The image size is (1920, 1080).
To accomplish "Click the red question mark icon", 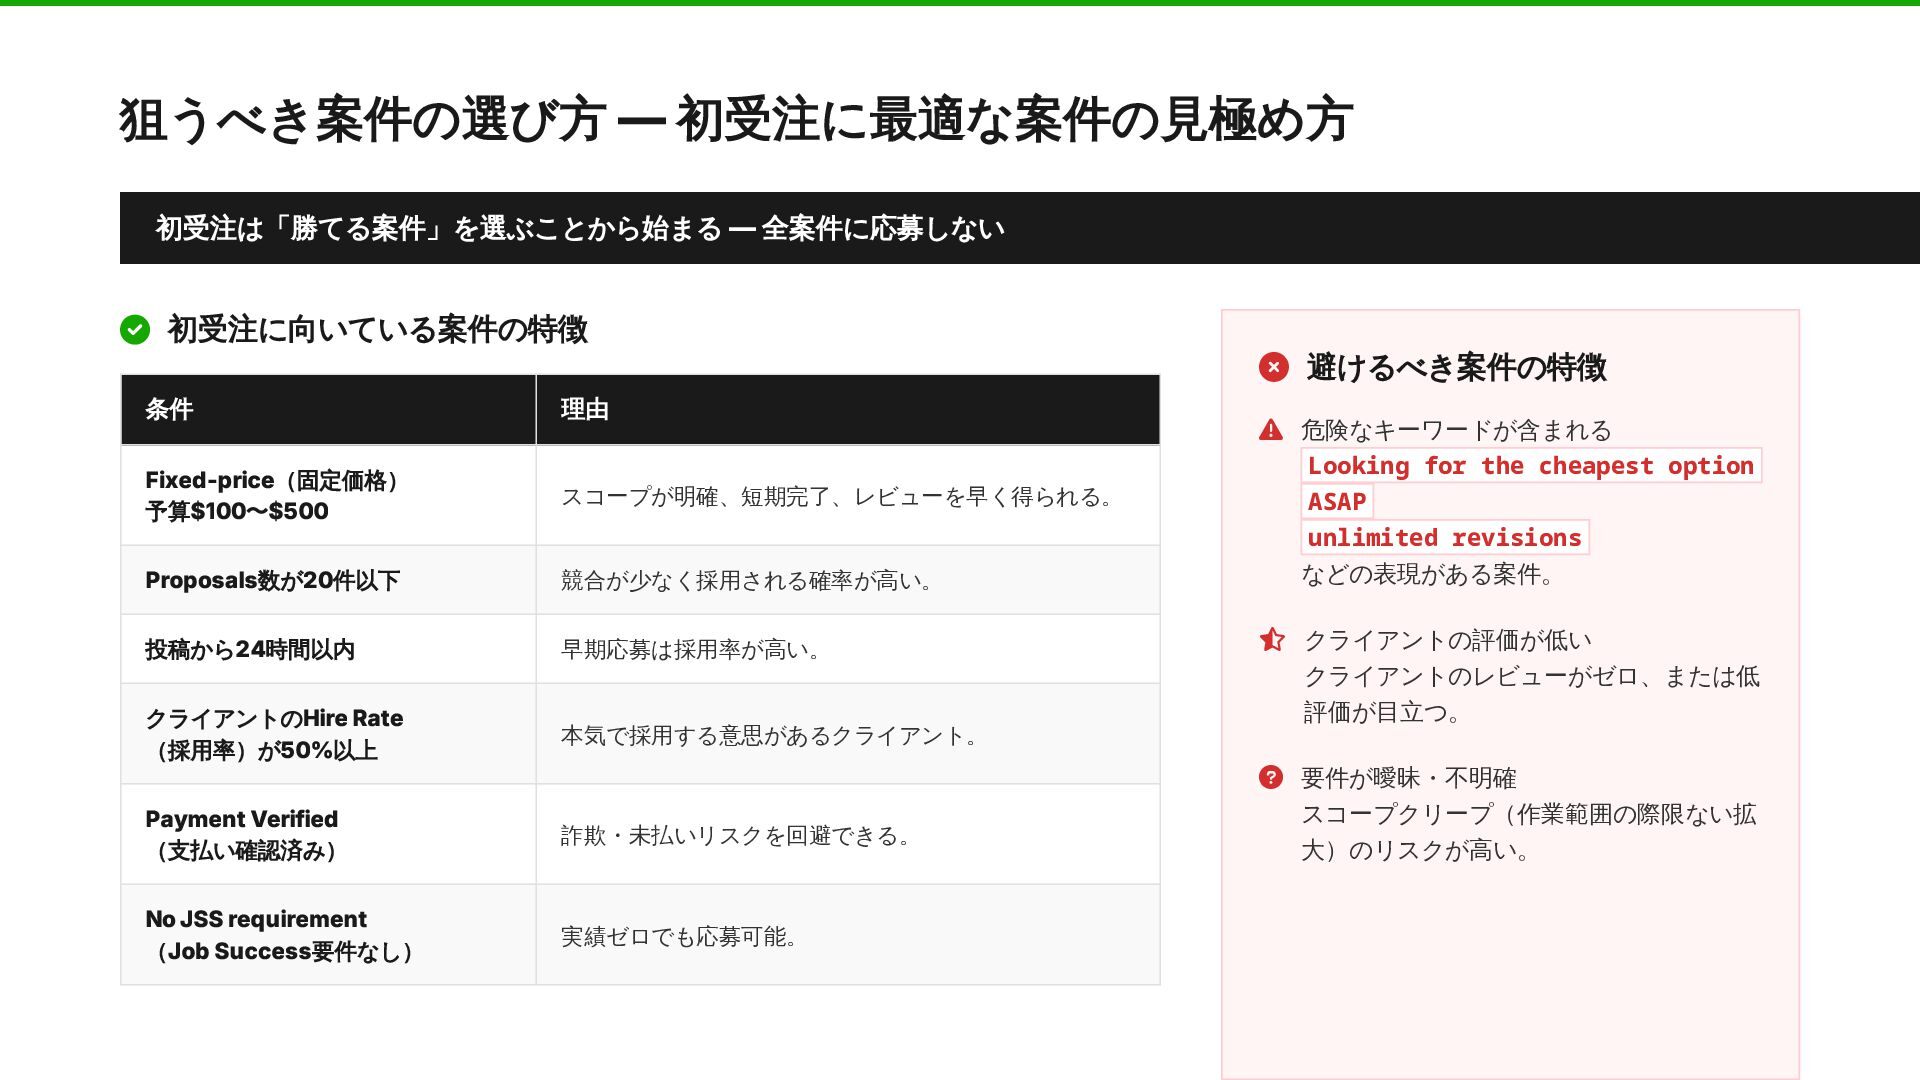I will pos(1270,777).
